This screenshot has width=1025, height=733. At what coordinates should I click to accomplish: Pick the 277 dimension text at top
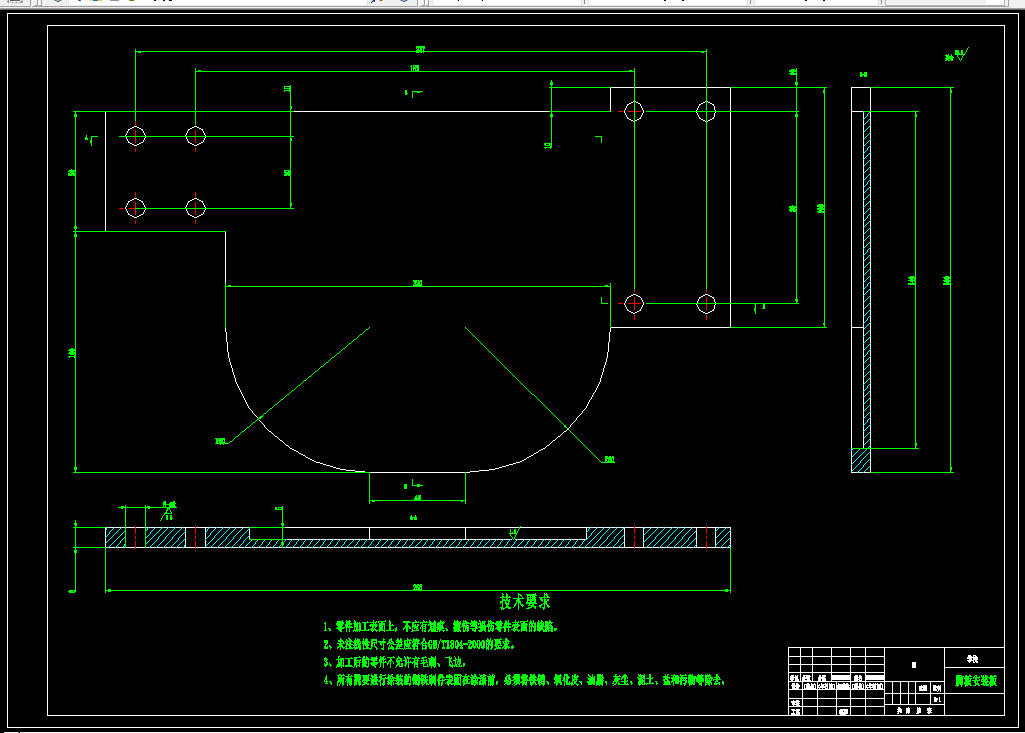click(x=420, y=50)
